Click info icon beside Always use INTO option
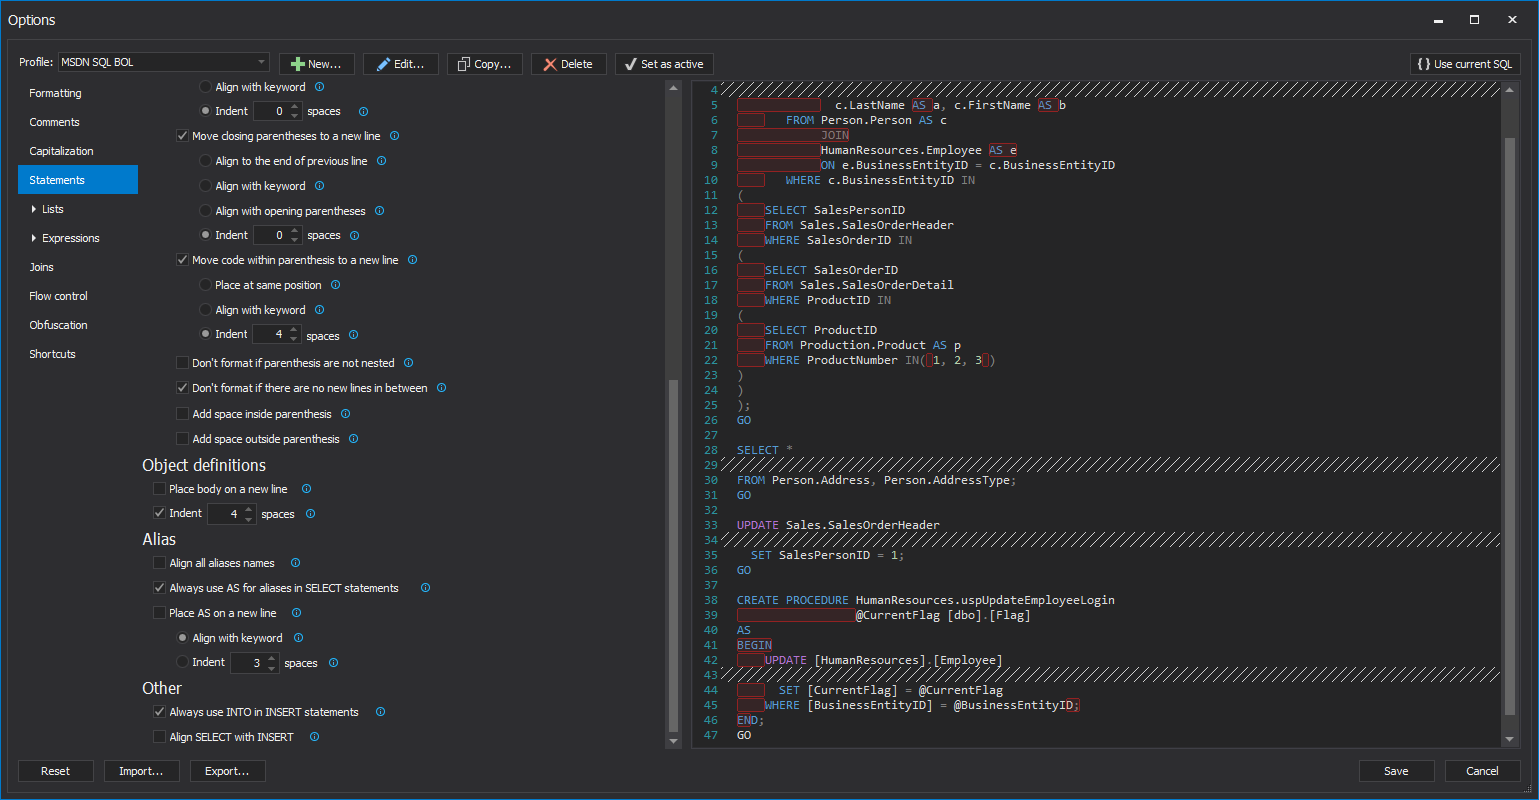 coord(379,712)
